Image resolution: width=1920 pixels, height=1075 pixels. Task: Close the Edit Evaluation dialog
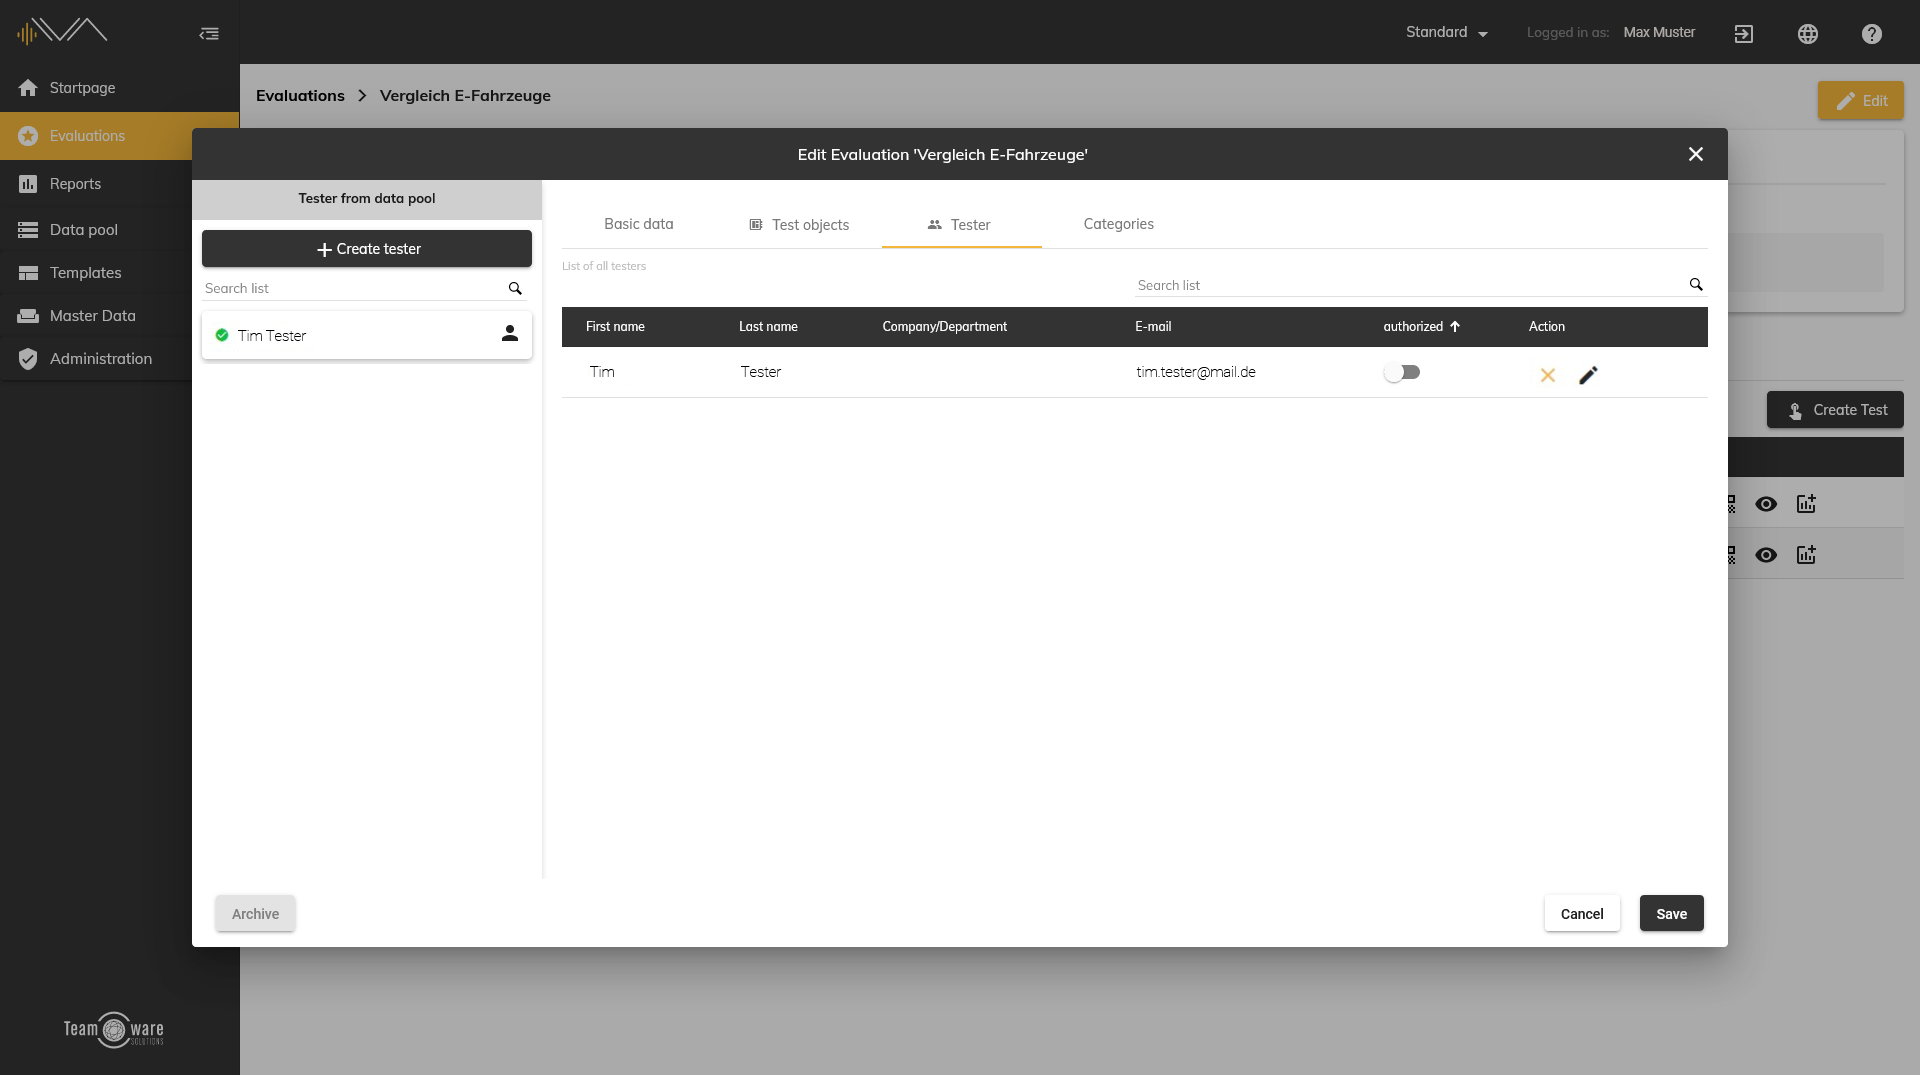1695,154
